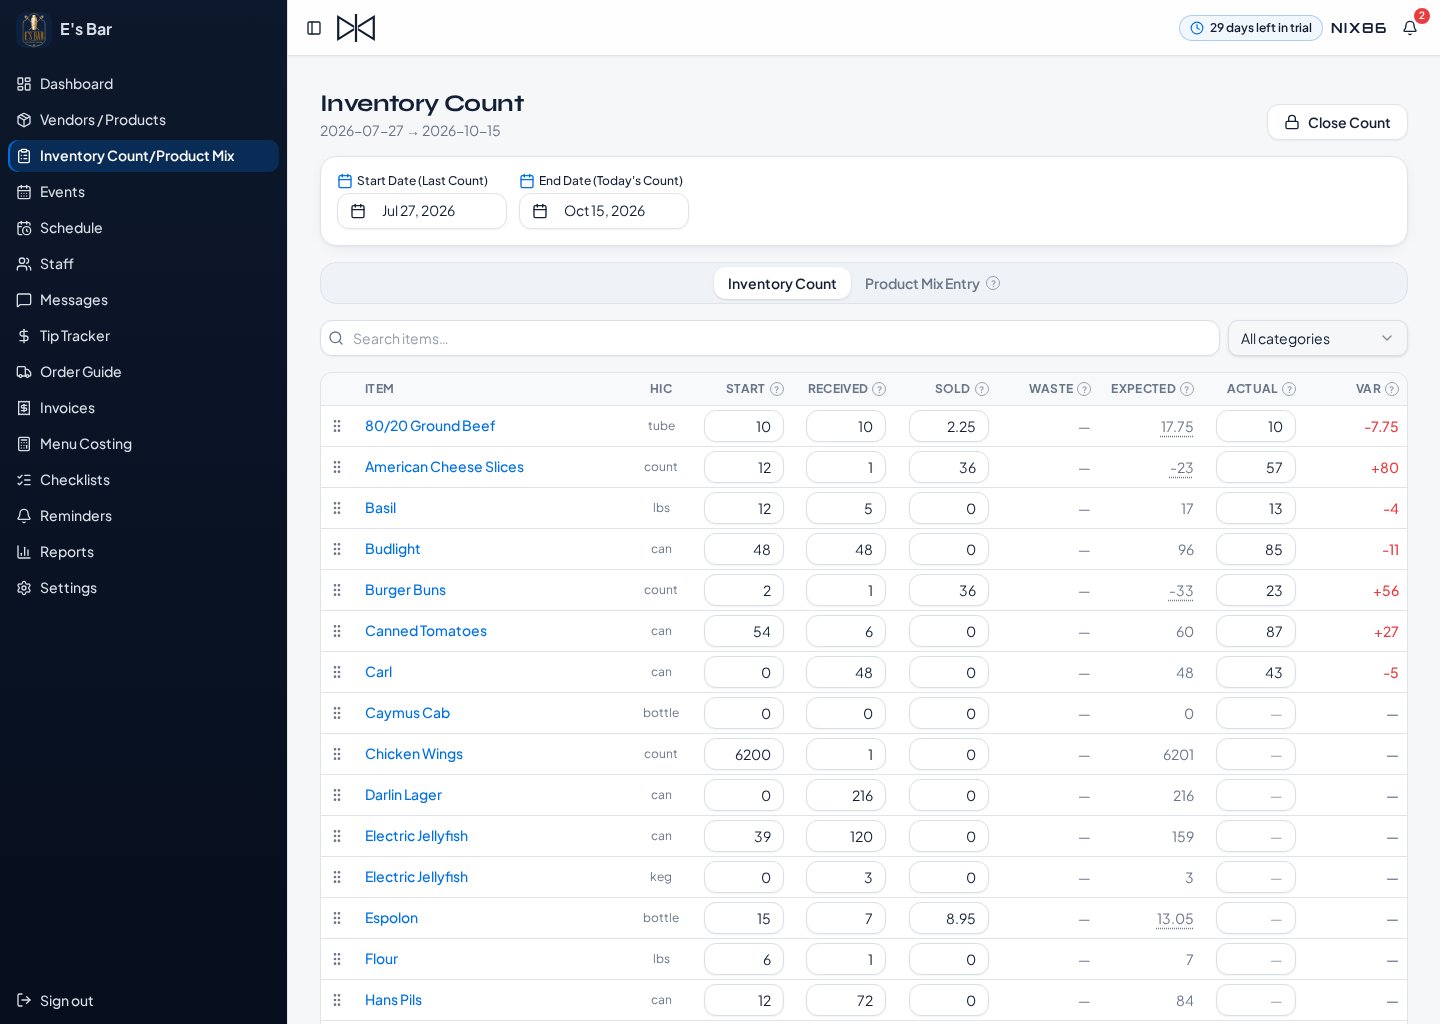Screen dimensions: 1440x1024
Task: Select the Inventory Count tab
Action: [x=782, y=284]
